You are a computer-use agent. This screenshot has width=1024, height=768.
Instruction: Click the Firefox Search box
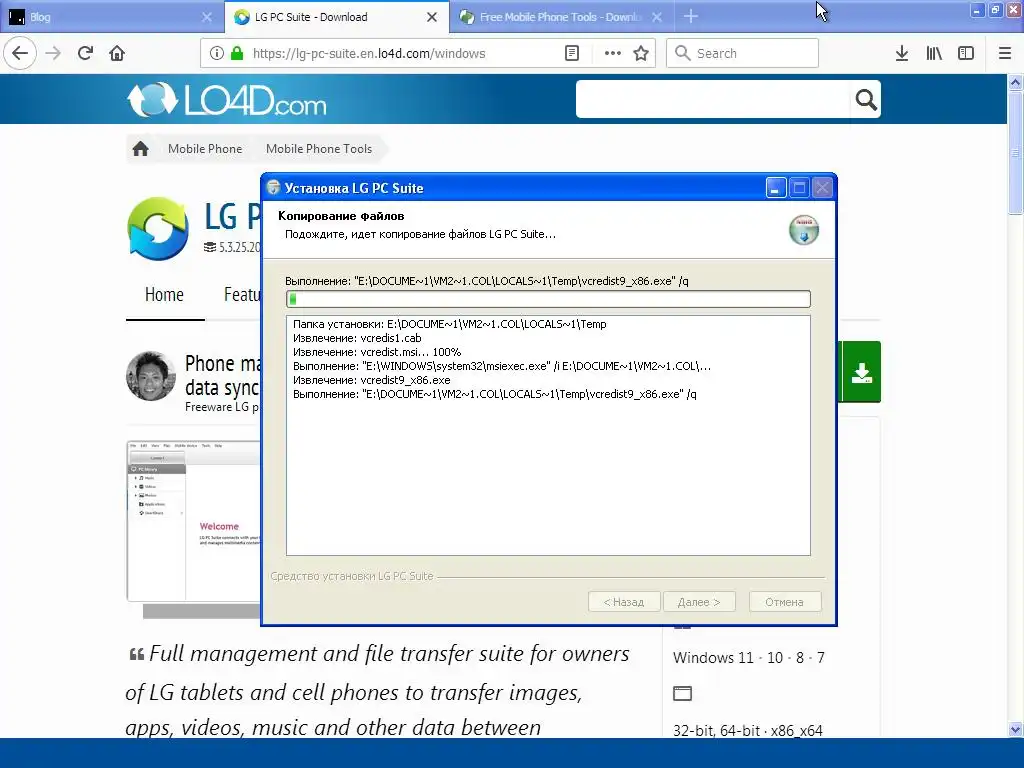click(742, 53)
